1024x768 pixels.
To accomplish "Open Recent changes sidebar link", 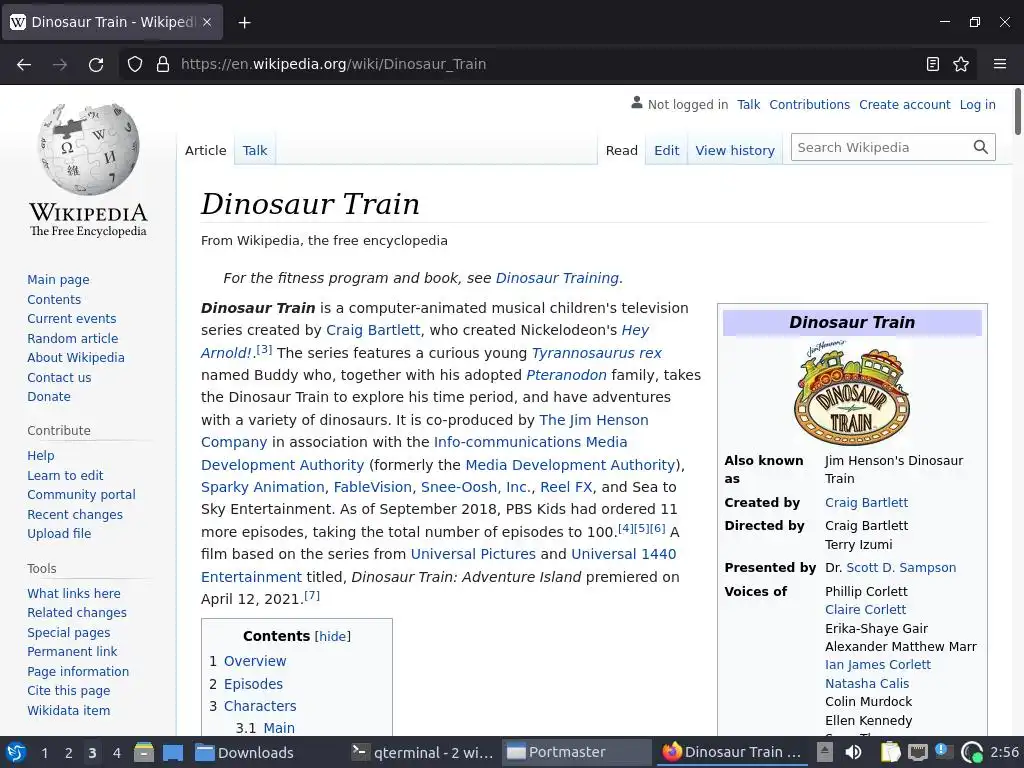I will click(x=74, y=515).
